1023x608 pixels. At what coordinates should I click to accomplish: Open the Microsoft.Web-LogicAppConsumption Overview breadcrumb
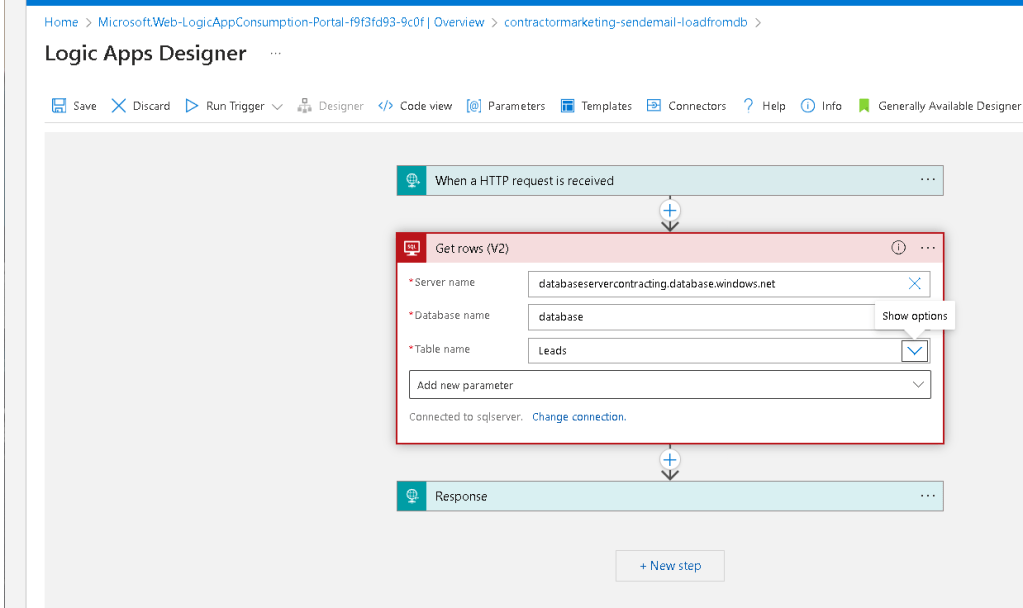click(x=291, y=22)
